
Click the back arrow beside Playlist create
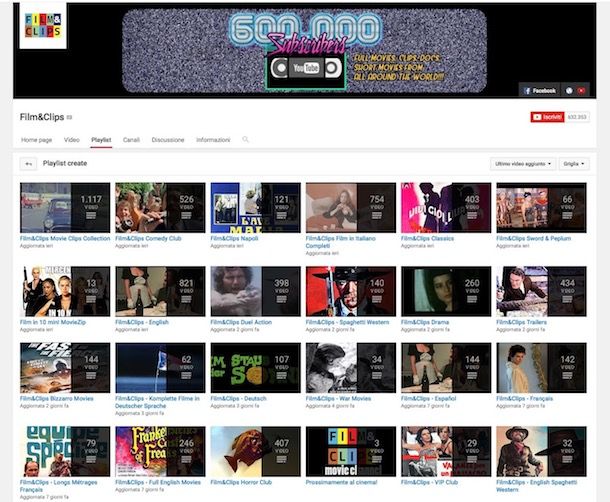(28, 164)
